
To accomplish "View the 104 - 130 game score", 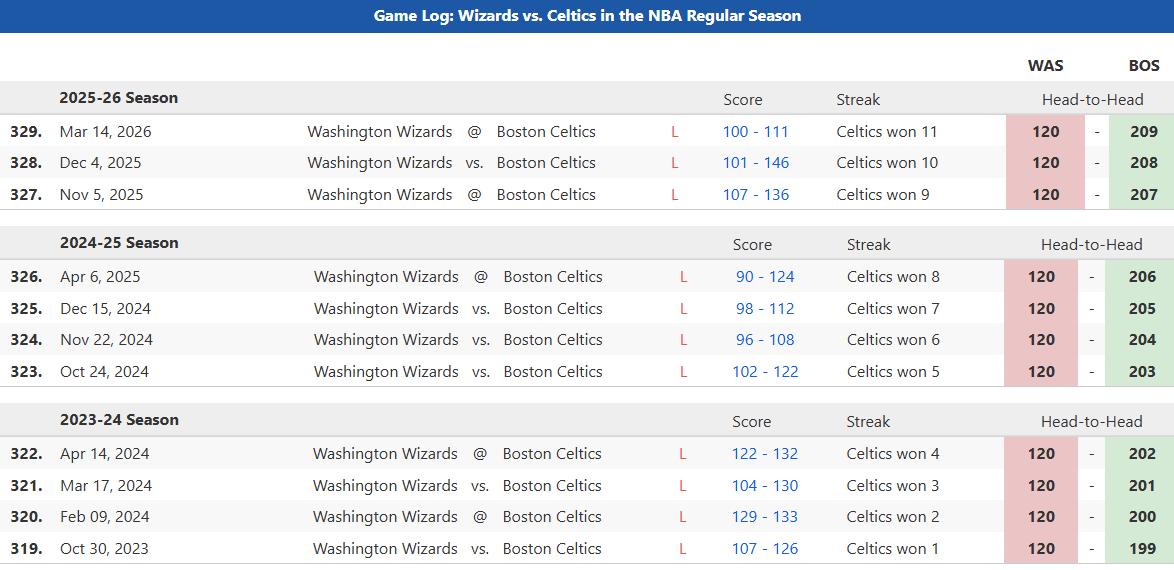I will click(764, 486).
